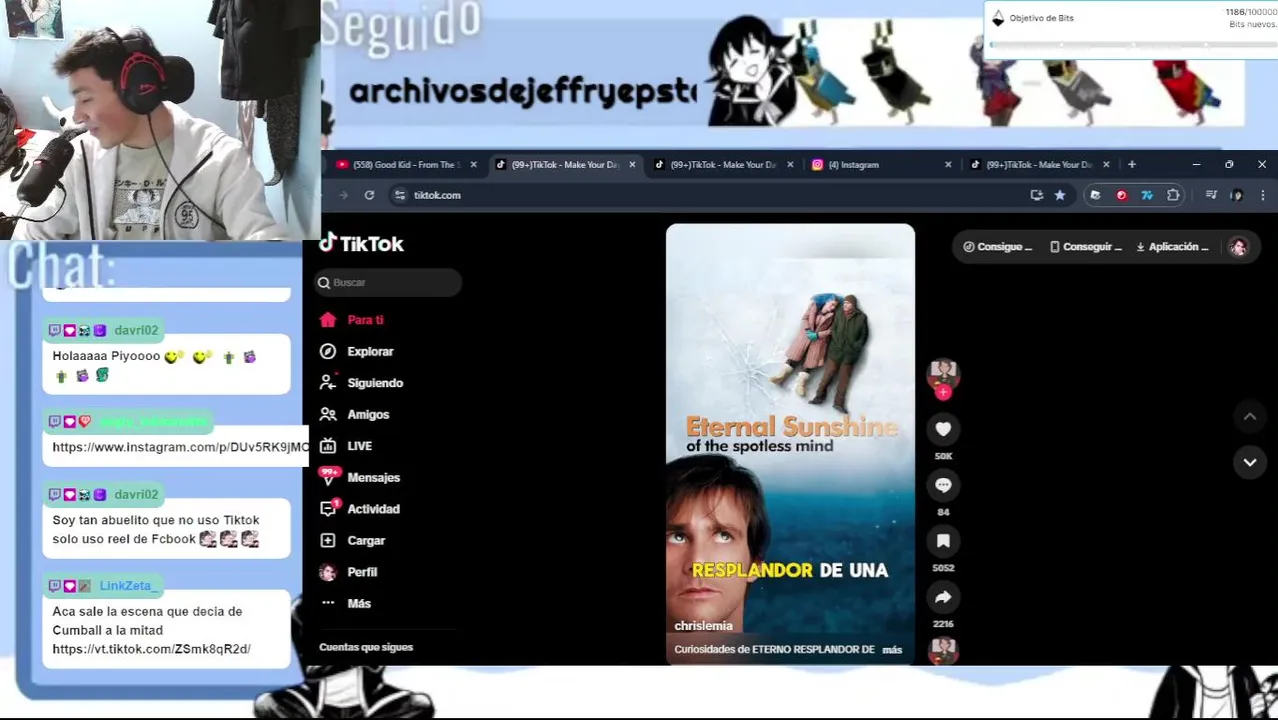Expand caption with más link

point(892,650)
